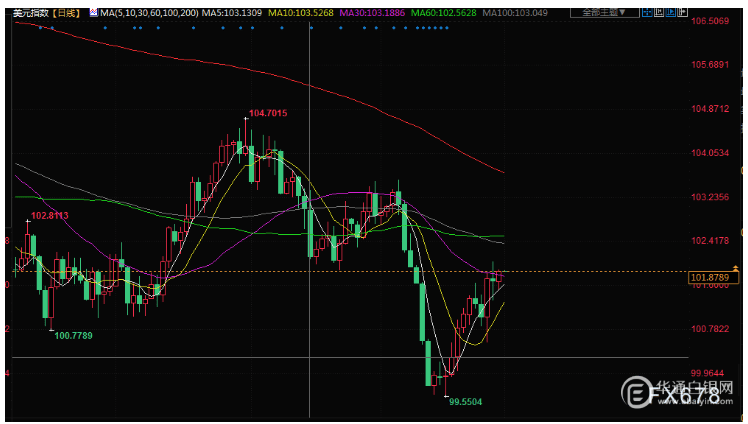Click the second white chart toolbar icon
The height and width of the screenshot is (424, 748).
659,12
